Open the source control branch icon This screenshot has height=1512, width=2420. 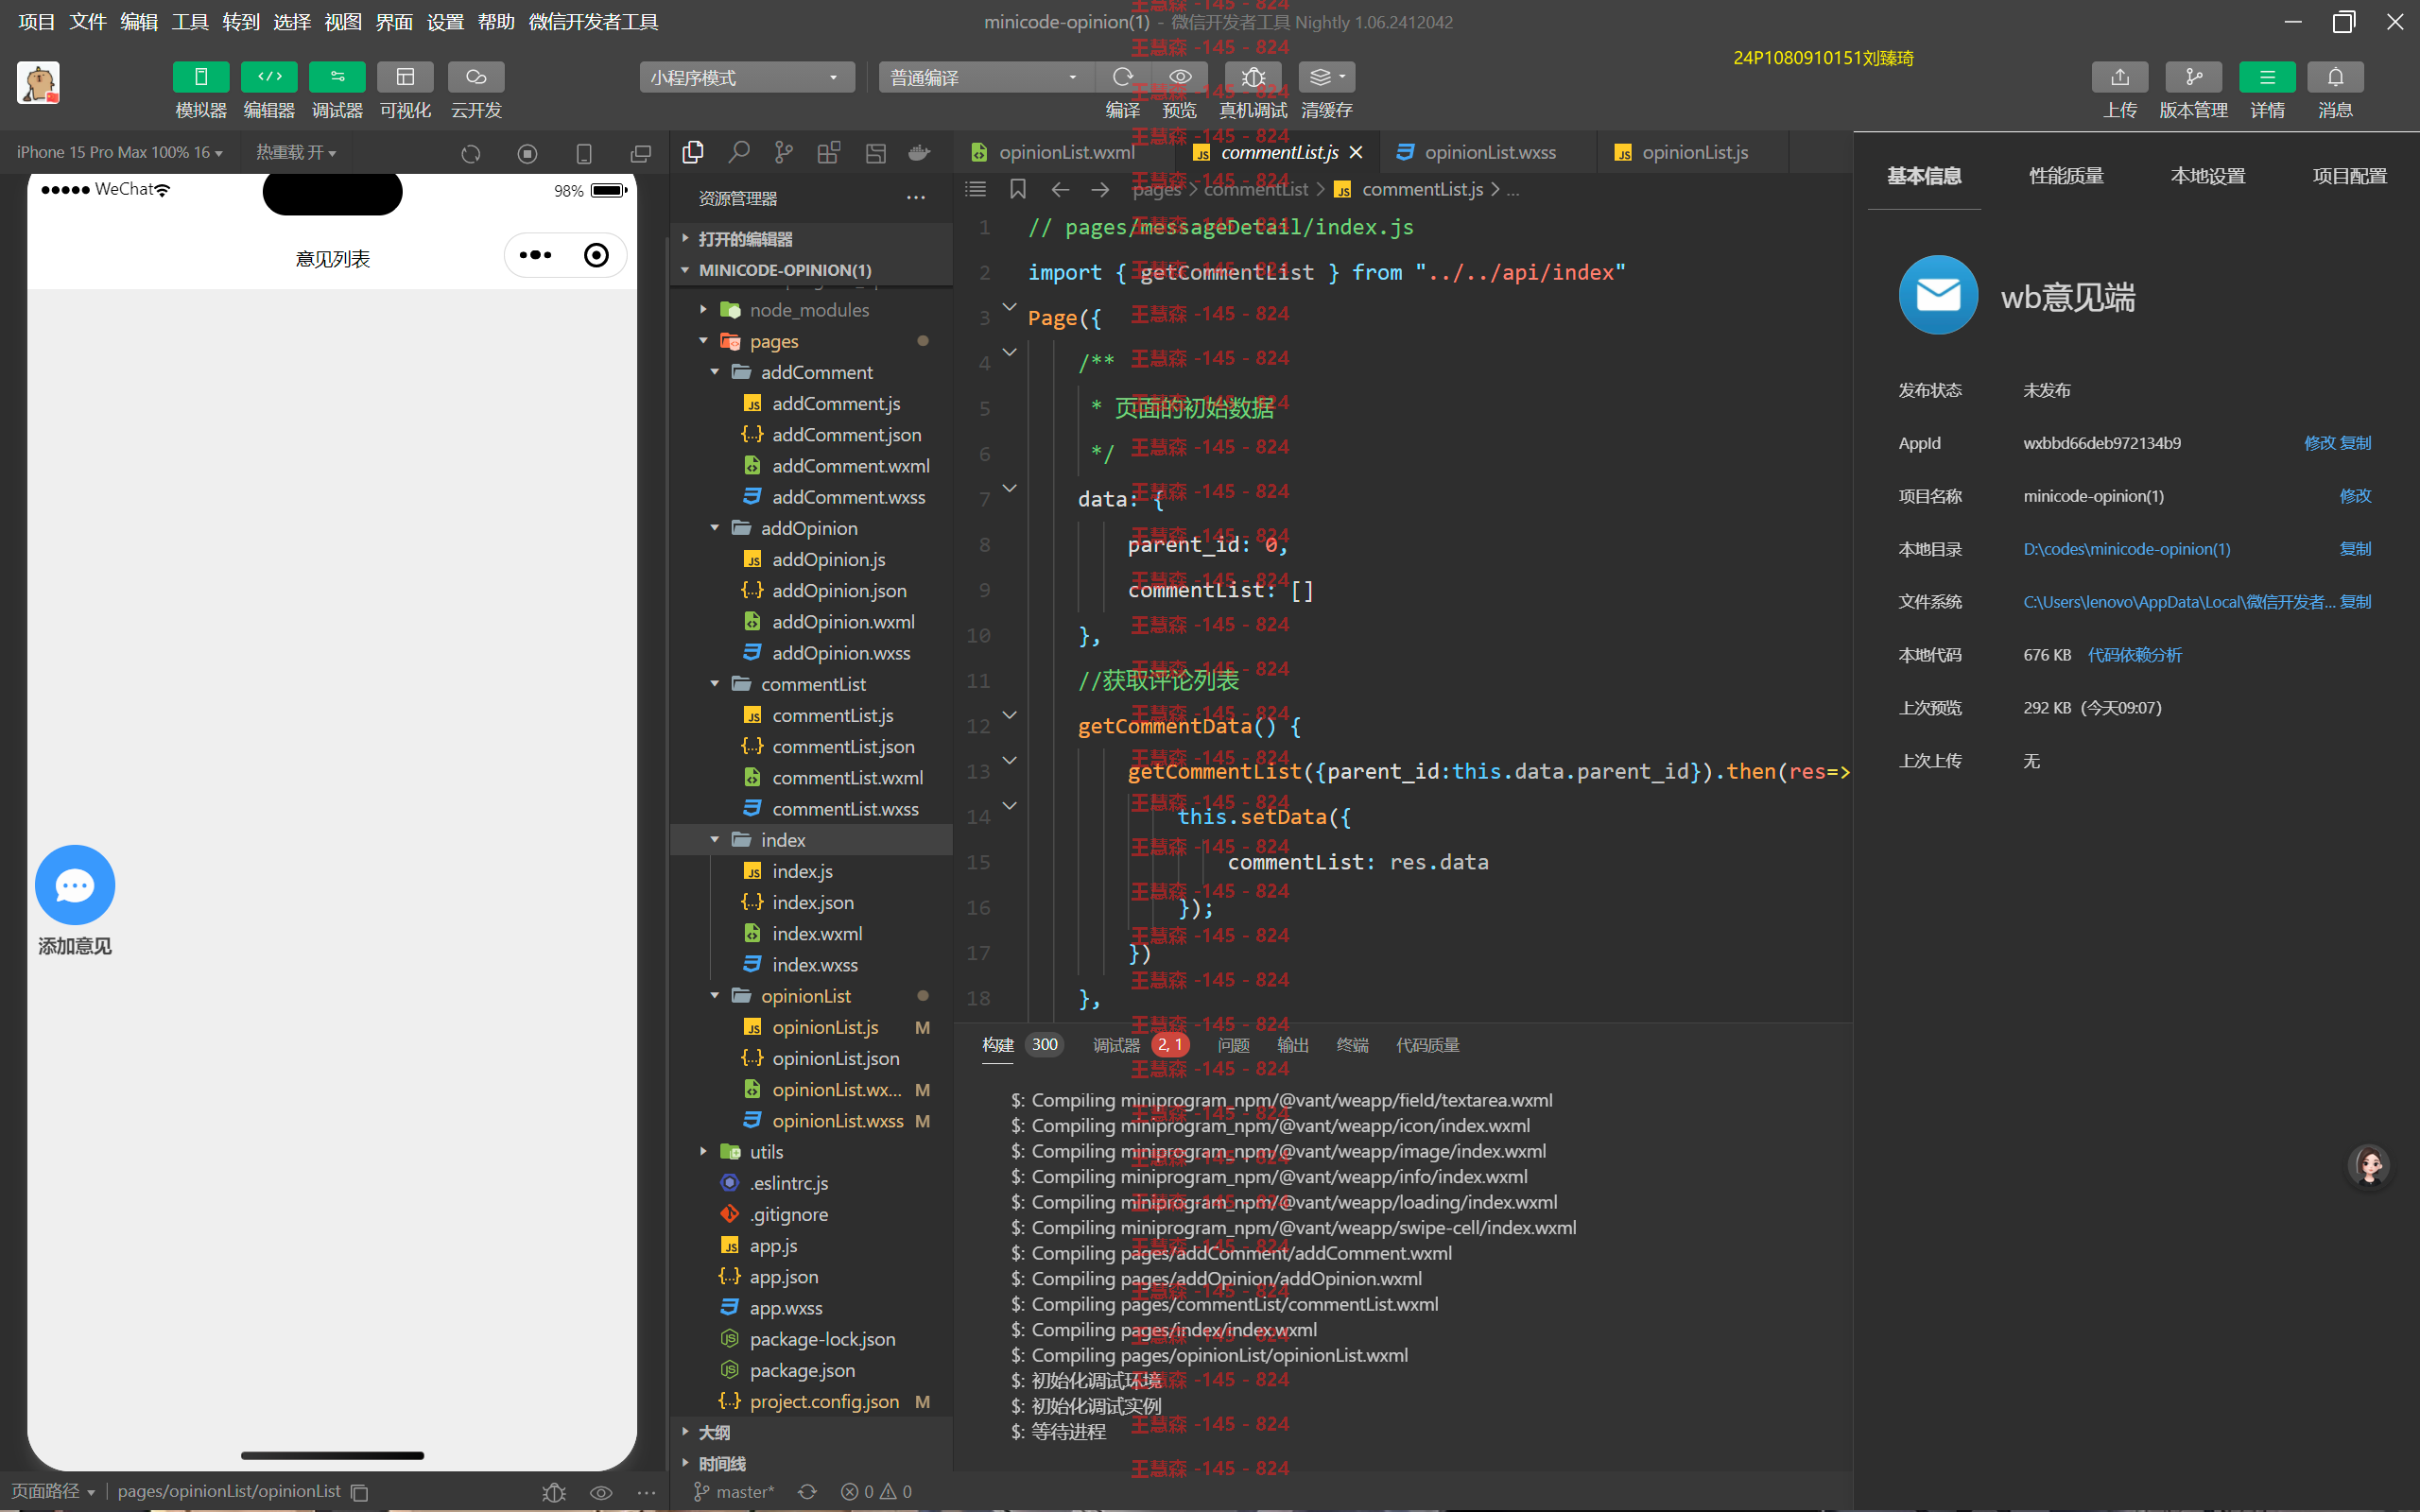tap(784, 152)
